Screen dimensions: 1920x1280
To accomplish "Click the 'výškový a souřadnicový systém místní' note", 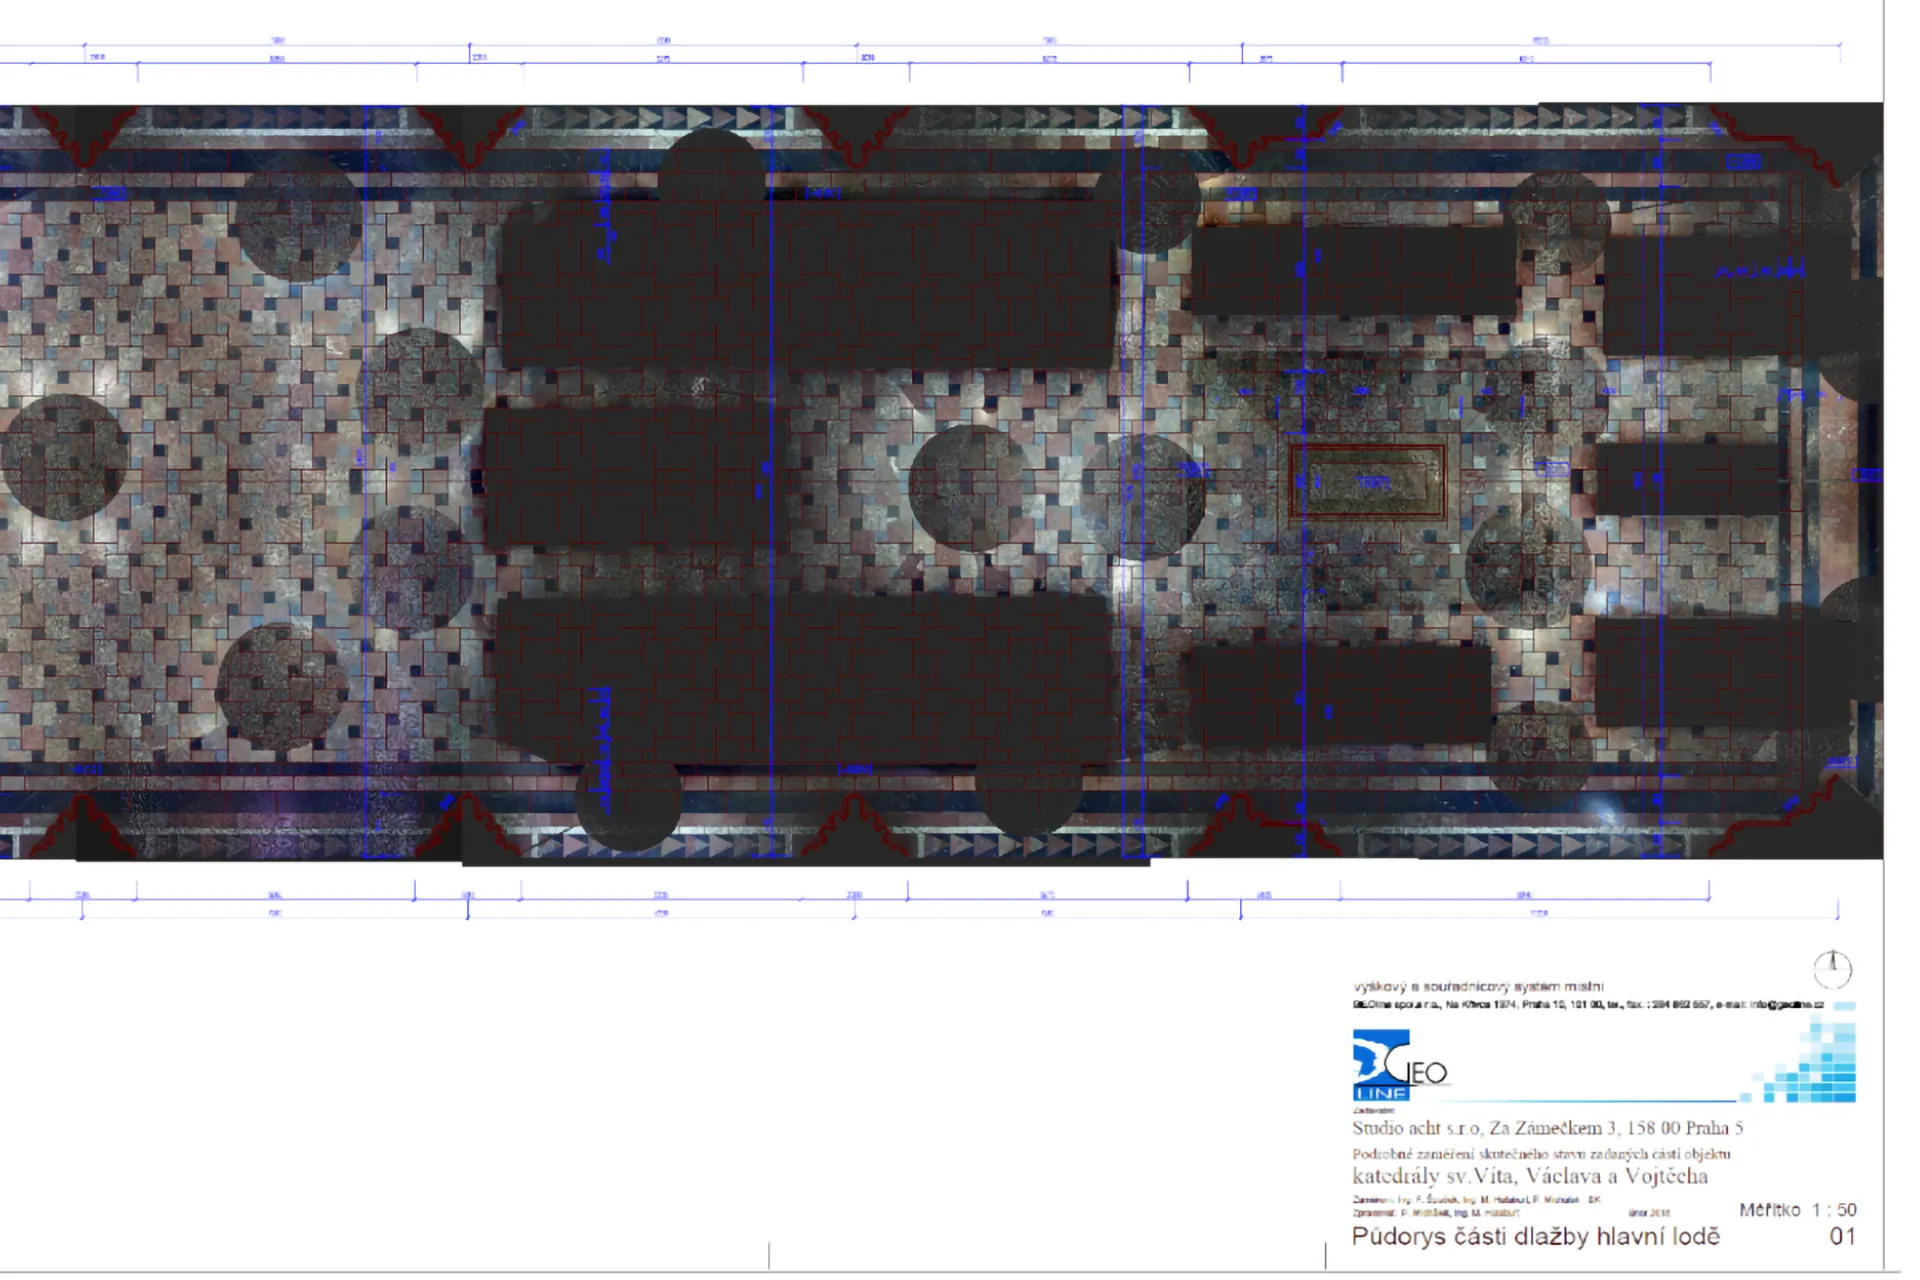I will click(1478, 986).
